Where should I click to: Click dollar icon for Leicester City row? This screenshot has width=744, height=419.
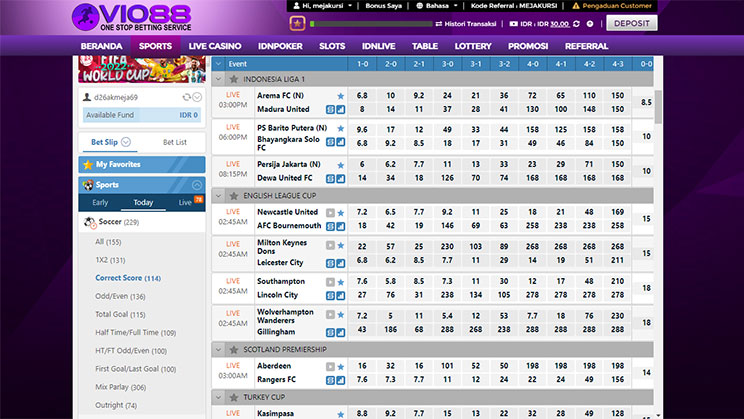pos(330,263)
